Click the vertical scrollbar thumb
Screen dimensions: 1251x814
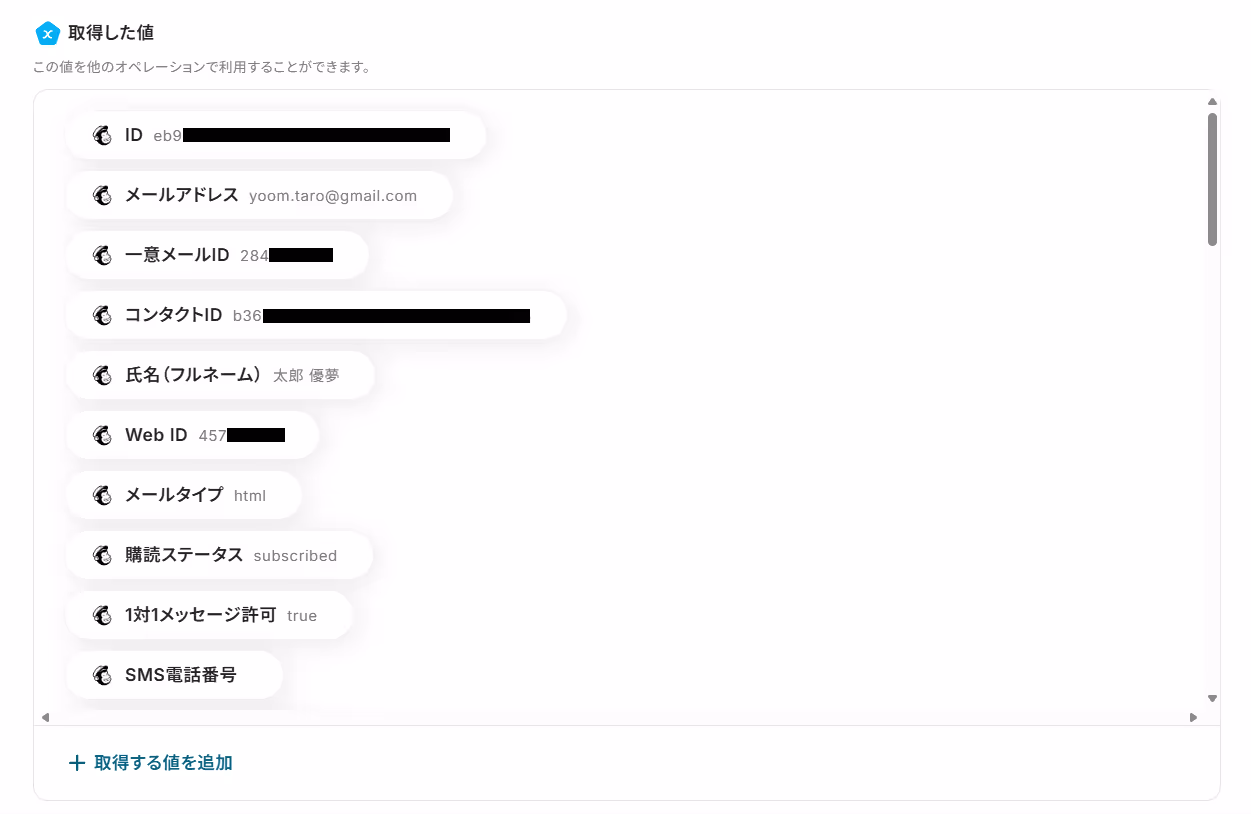coord(1212,179)
